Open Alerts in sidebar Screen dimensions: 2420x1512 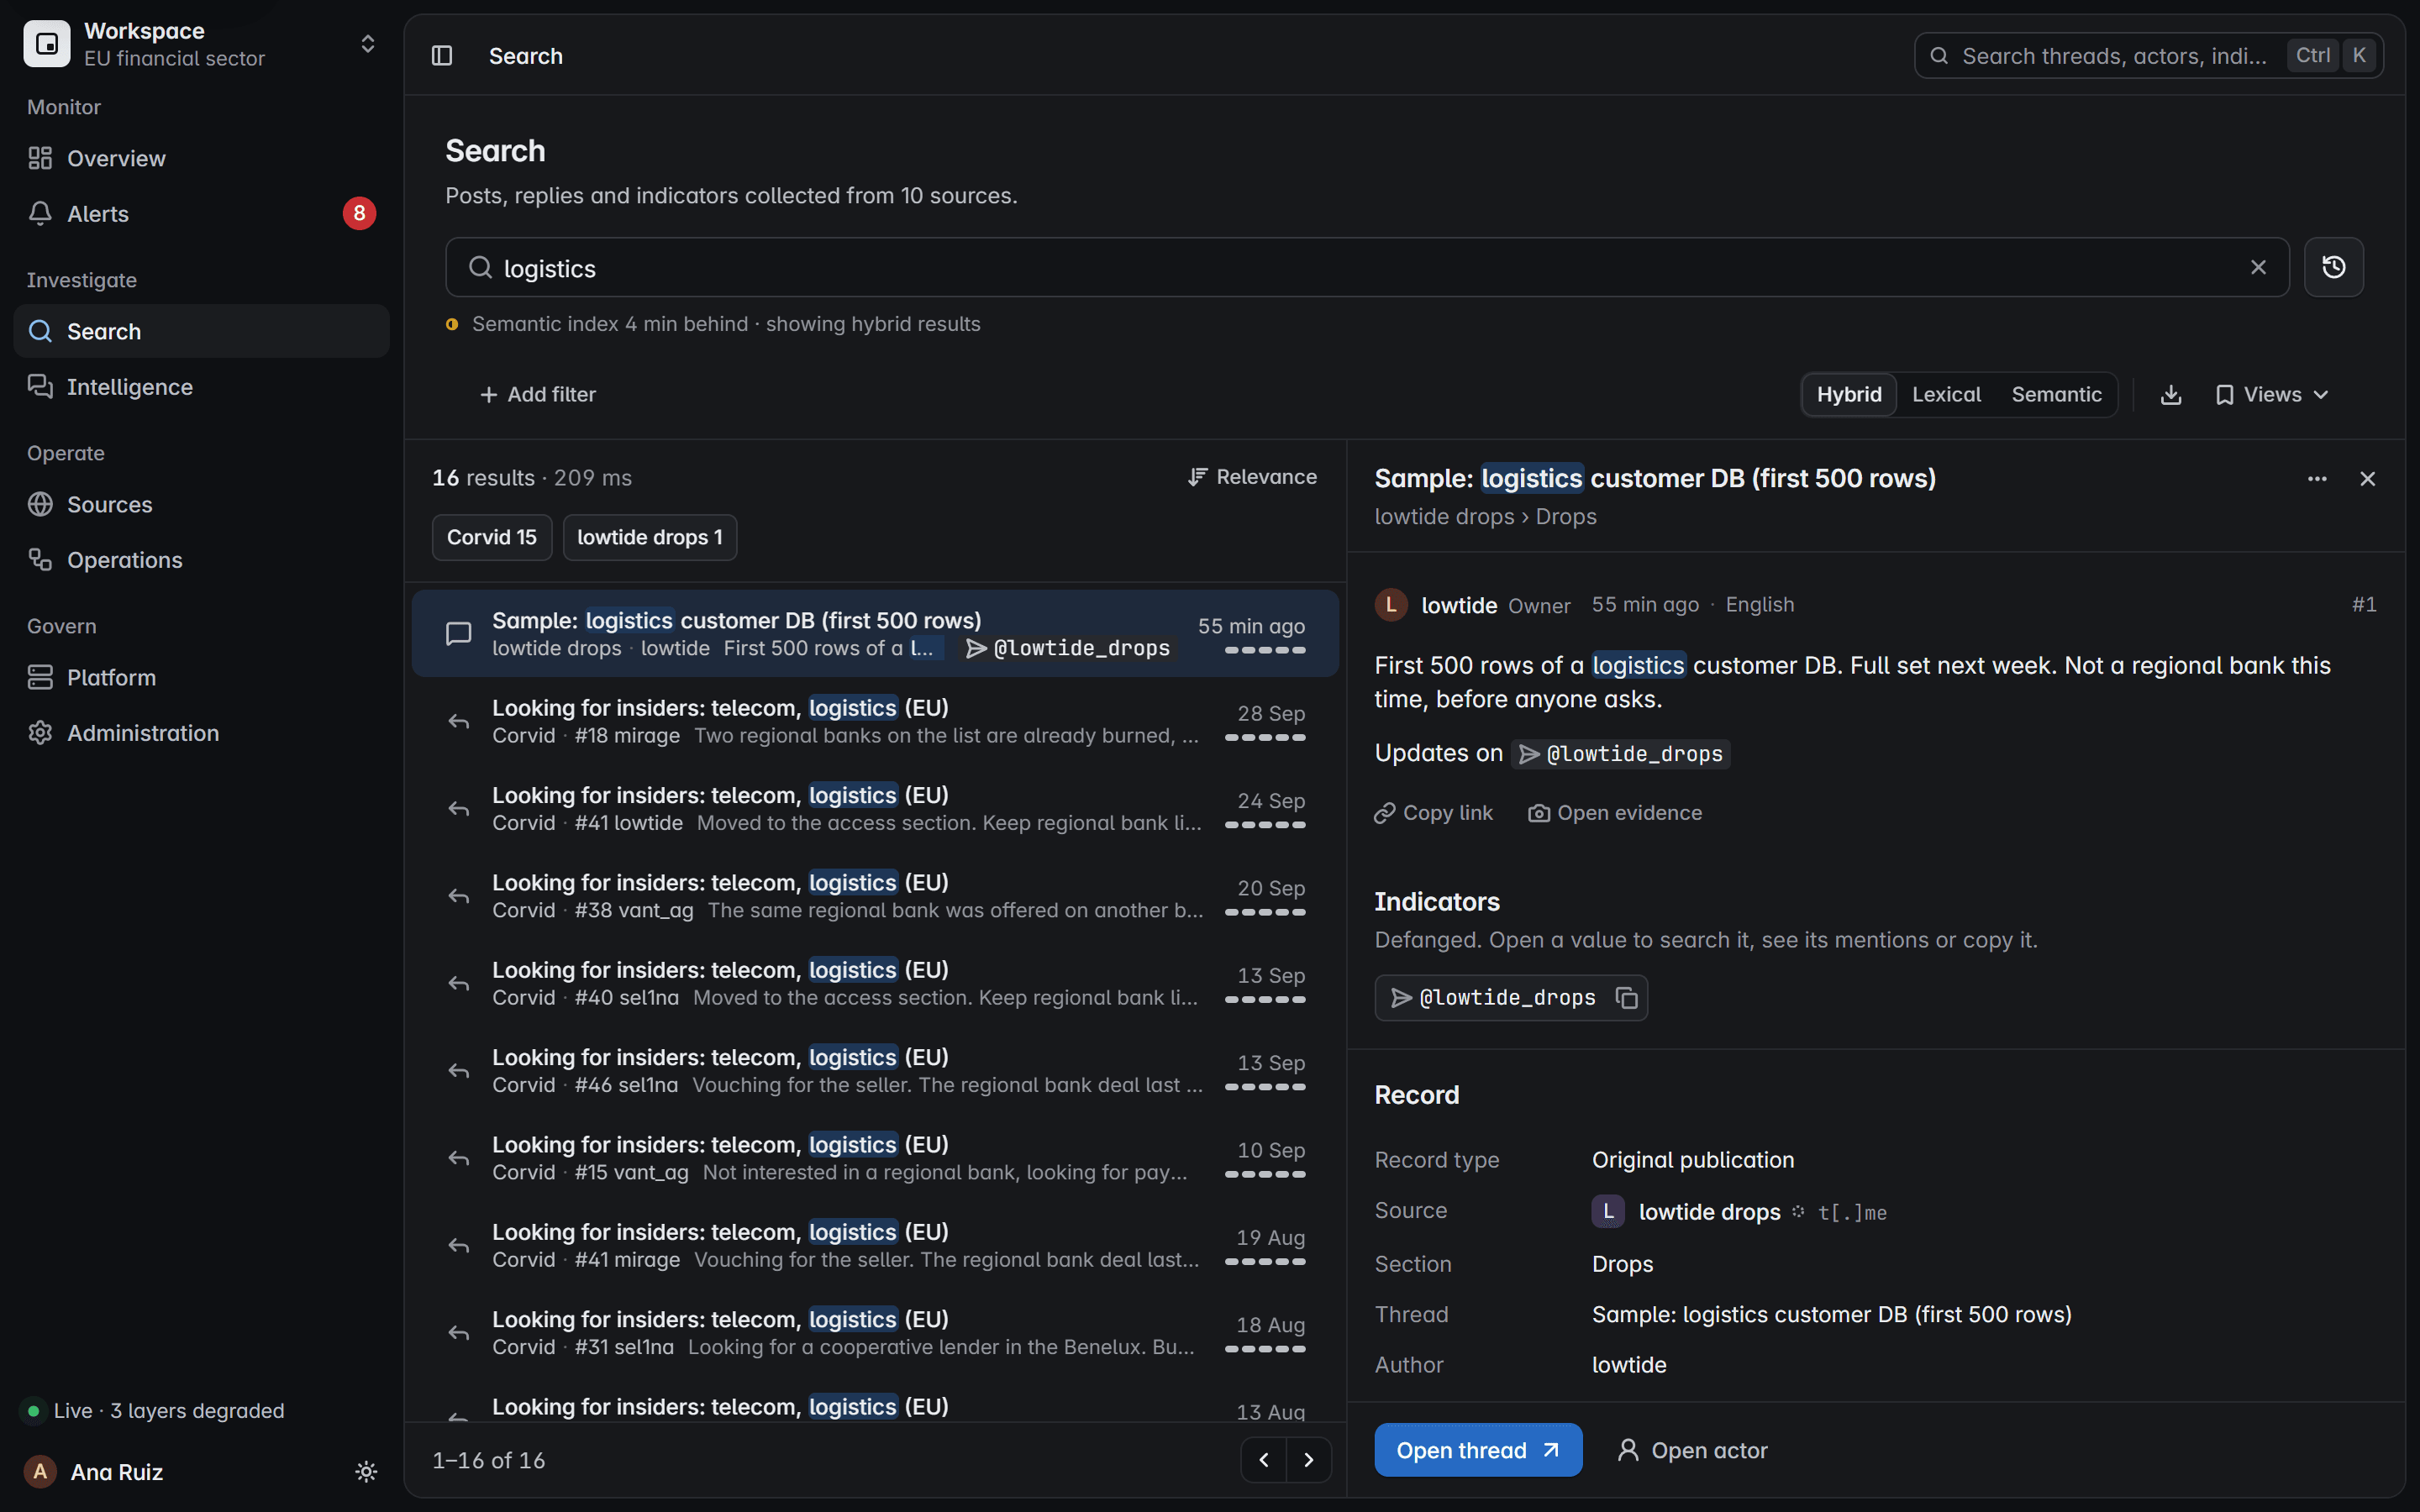click(x=201, y=213)
